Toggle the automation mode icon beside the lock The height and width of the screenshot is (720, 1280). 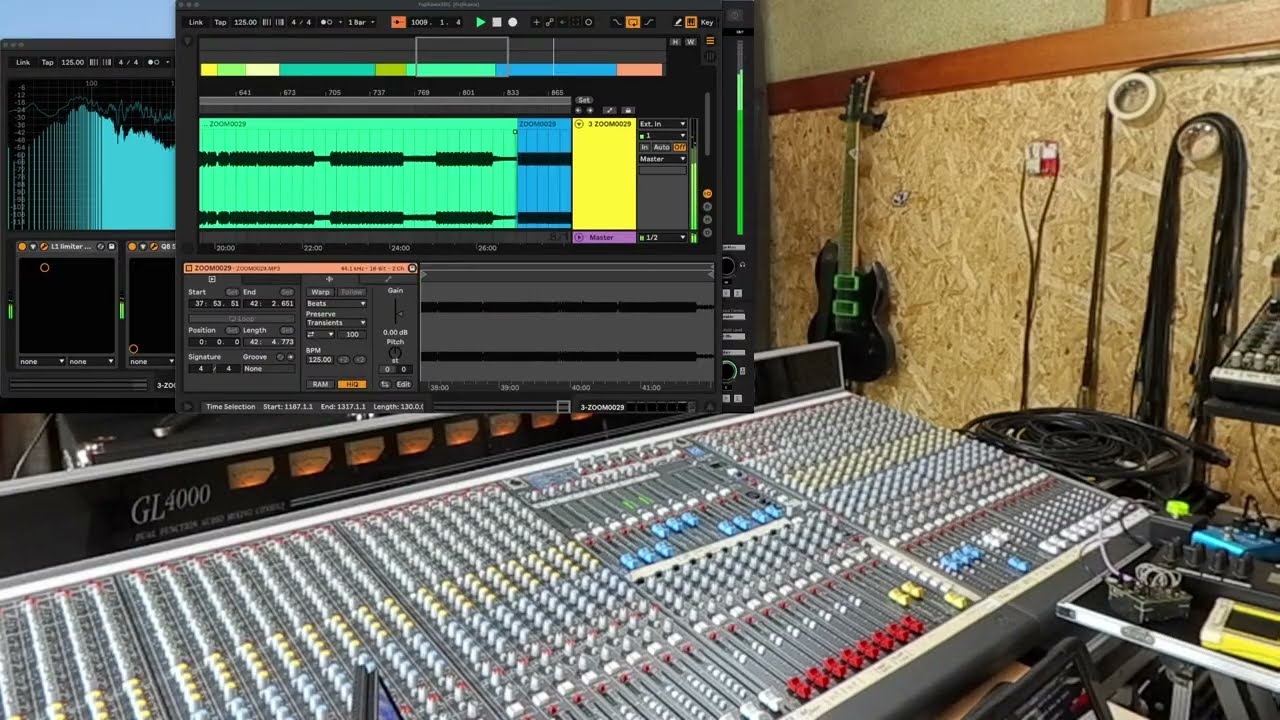pos(610,111)
